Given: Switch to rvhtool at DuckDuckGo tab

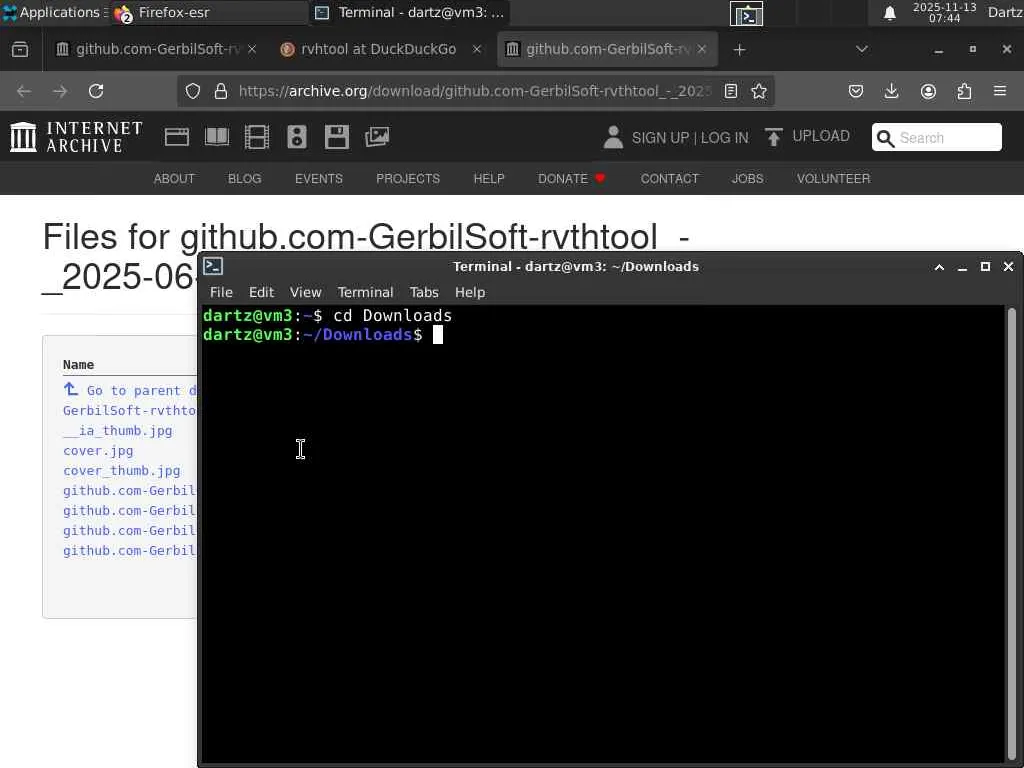Looking at the screenshot, I should (378, 49).
